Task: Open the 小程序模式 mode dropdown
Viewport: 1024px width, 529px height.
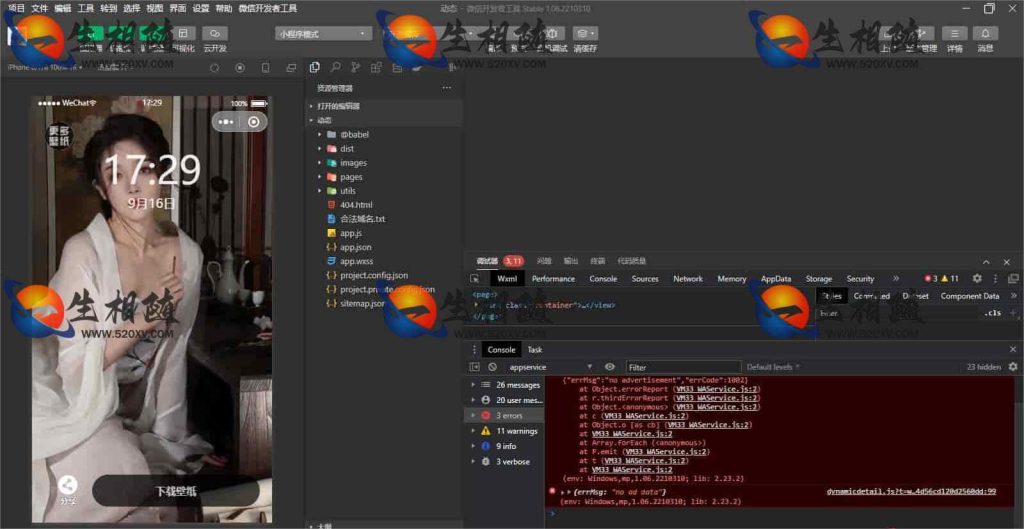Action: pos(323,33)
